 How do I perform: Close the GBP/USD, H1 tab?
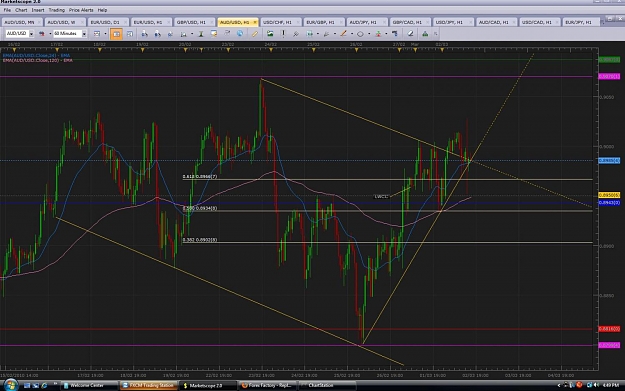coord(212,22)
